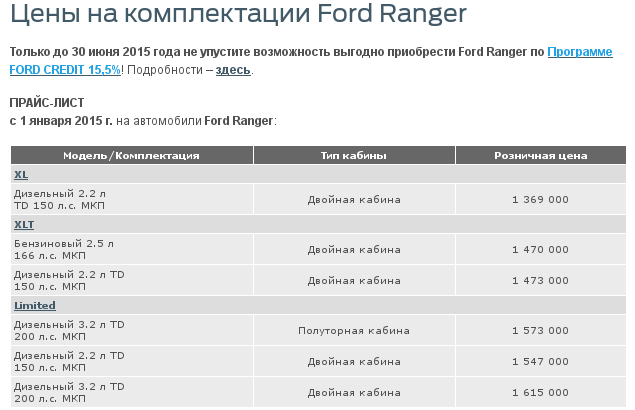Open the Limited trim link

[x=34, y=305]
